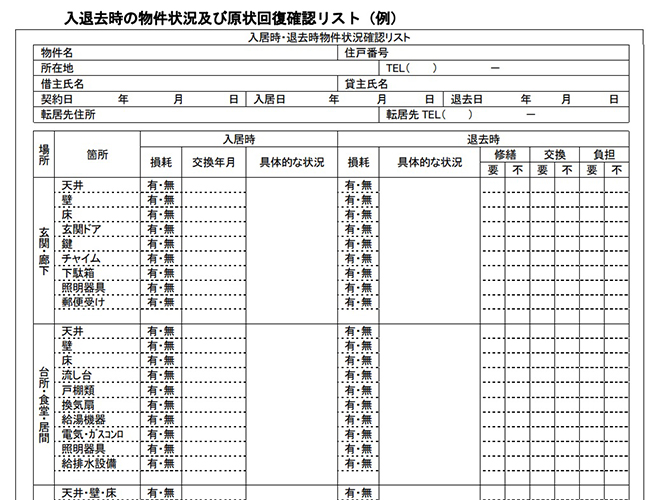Click the 入居時 section header
Screen dimensions: 660x500
click(239, 139)
